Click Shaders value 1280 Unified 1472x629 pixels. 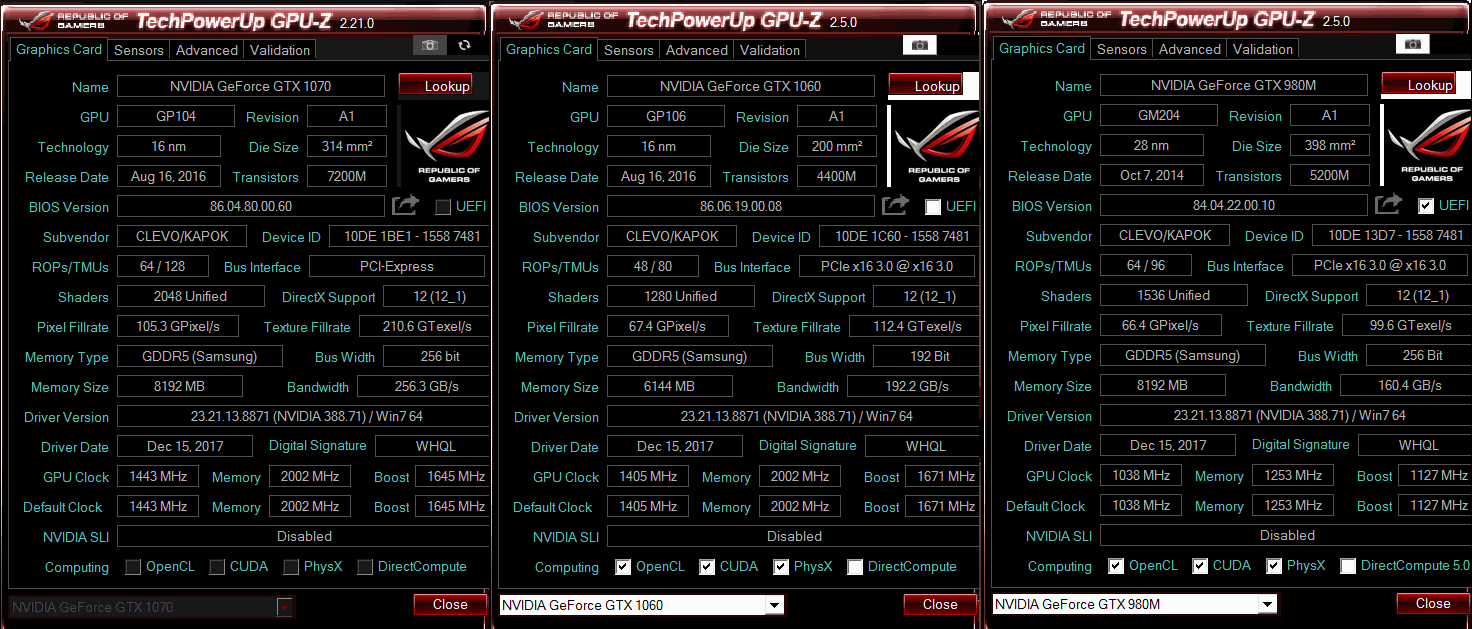[681, 296]
